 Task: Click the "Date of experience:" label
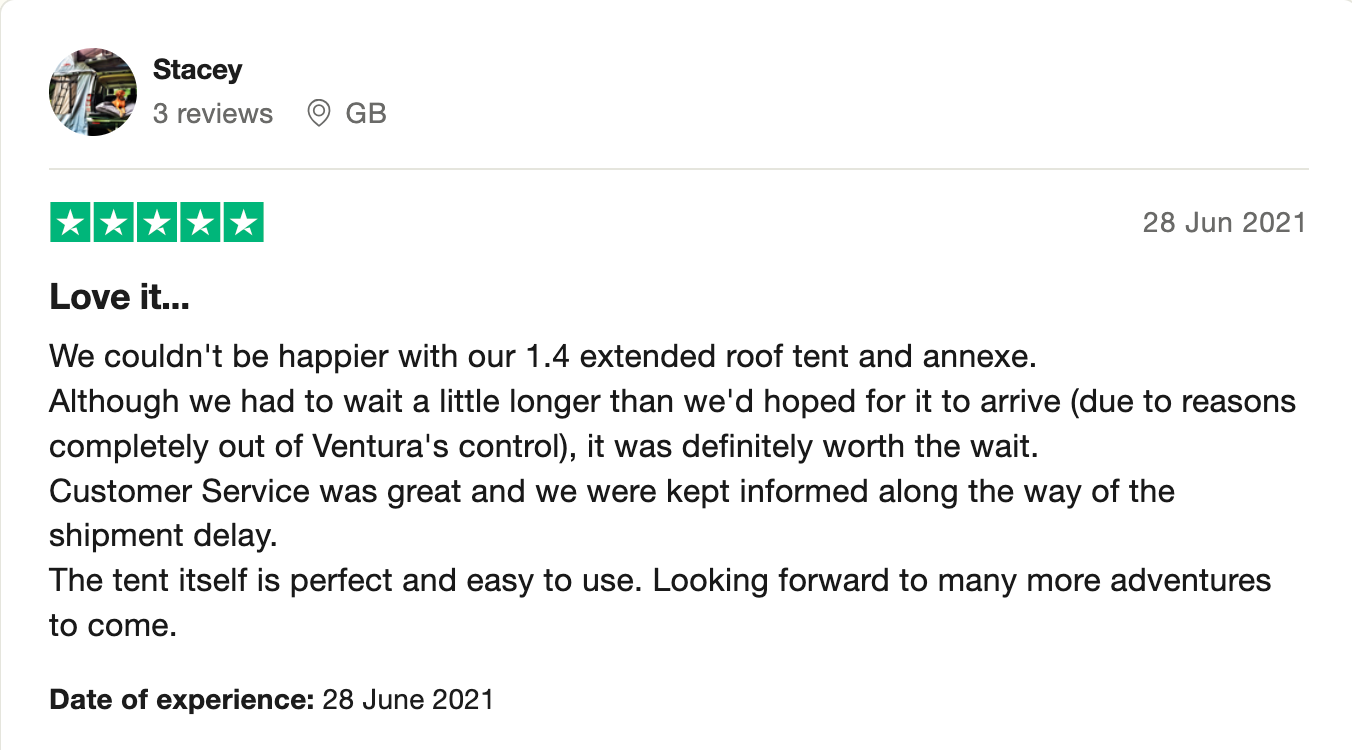[182, 698]
